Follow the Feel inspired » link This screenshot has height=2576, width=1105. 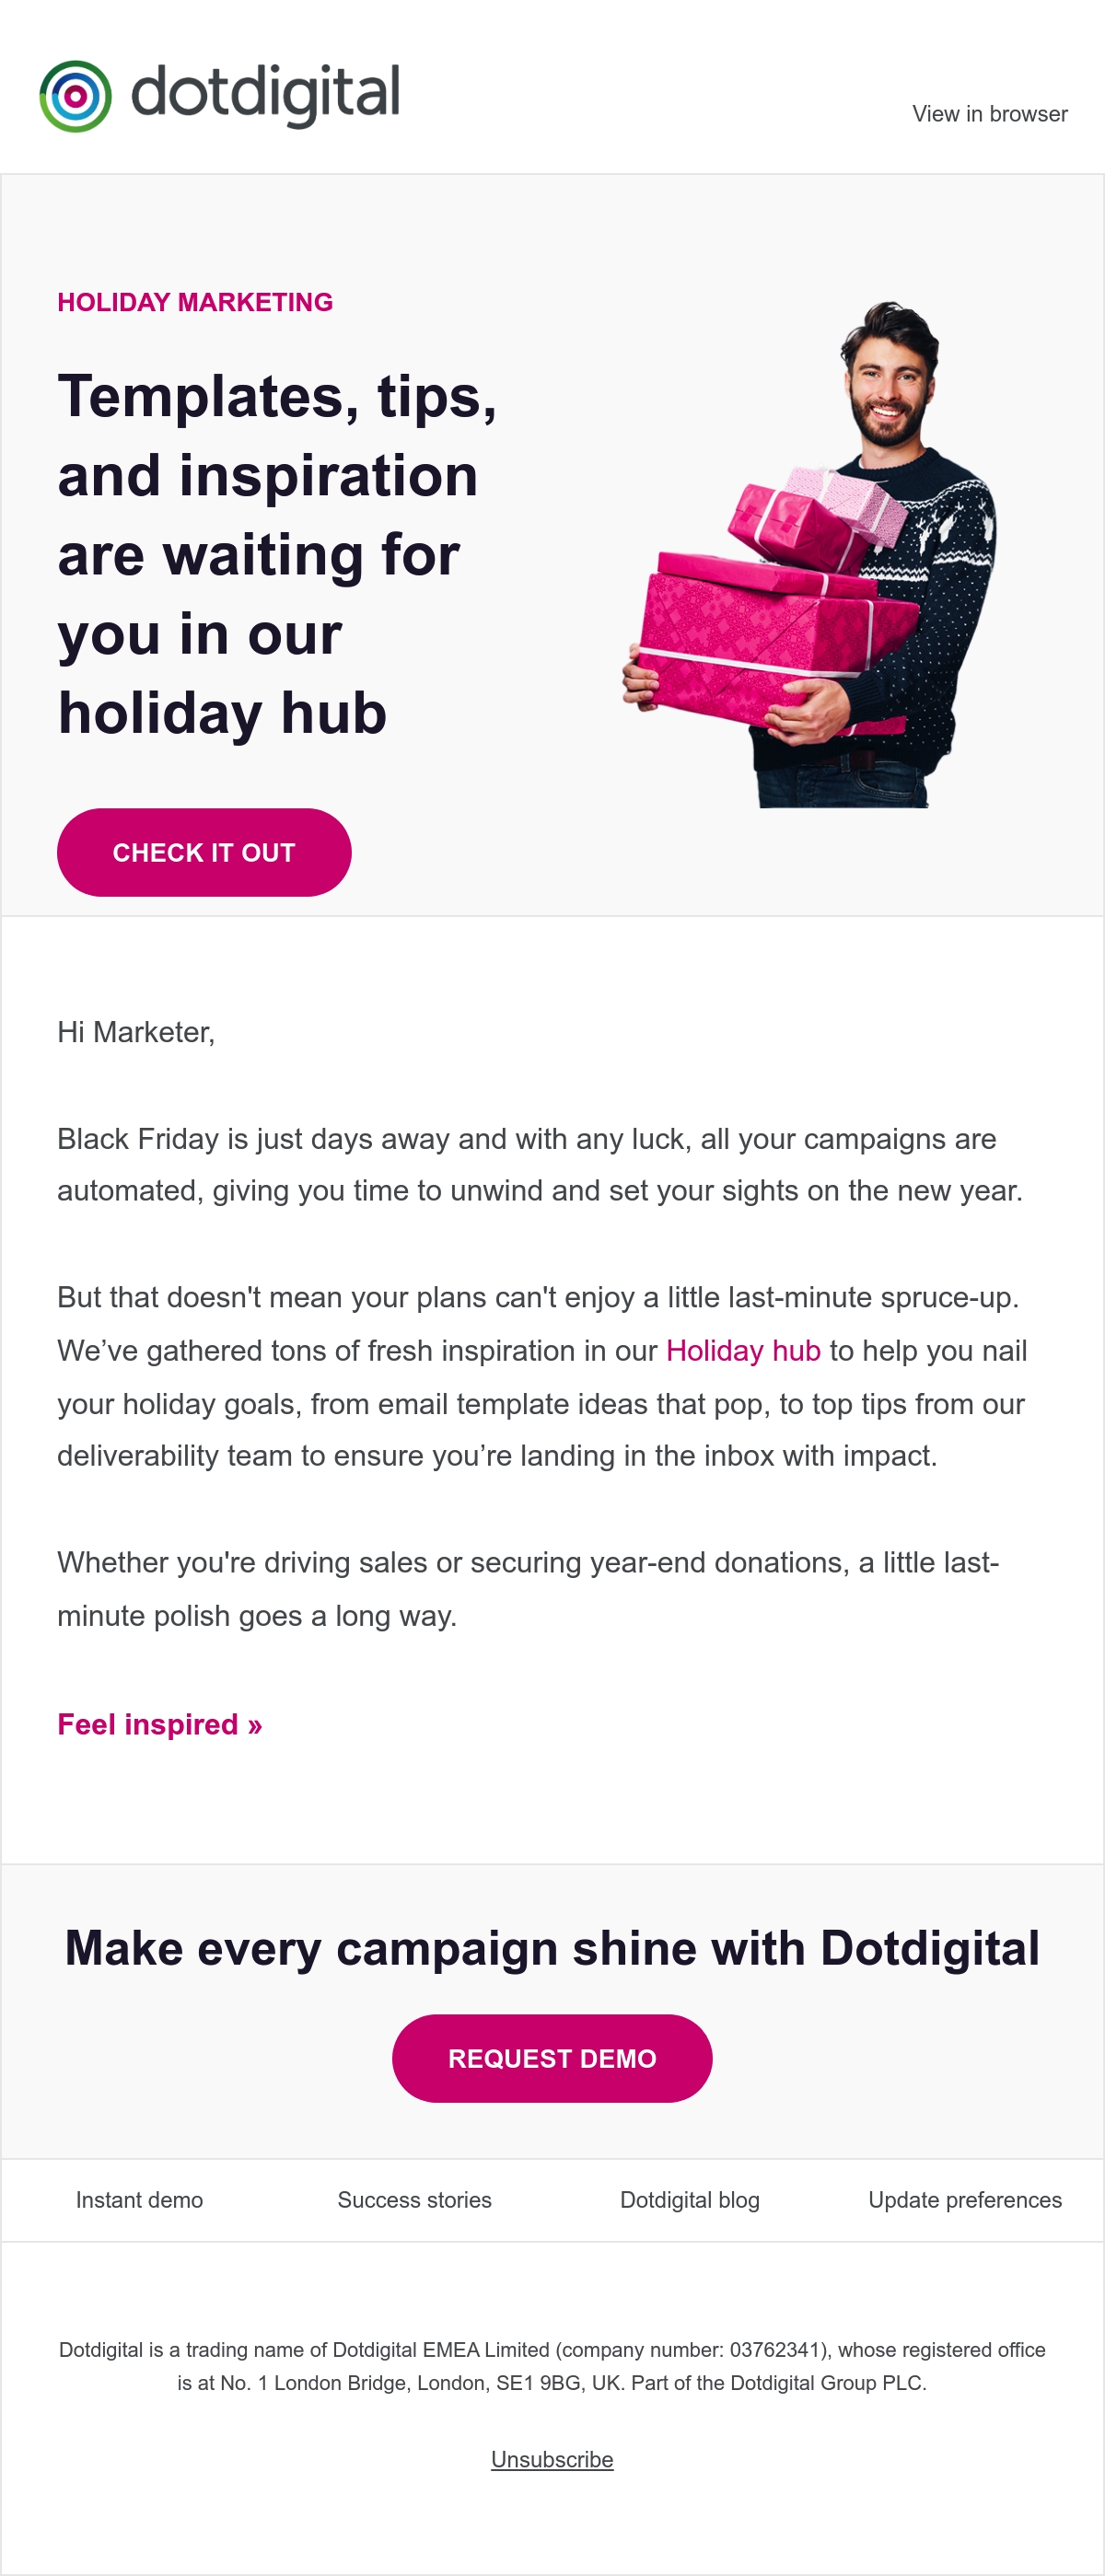(x=160, y=1724)
